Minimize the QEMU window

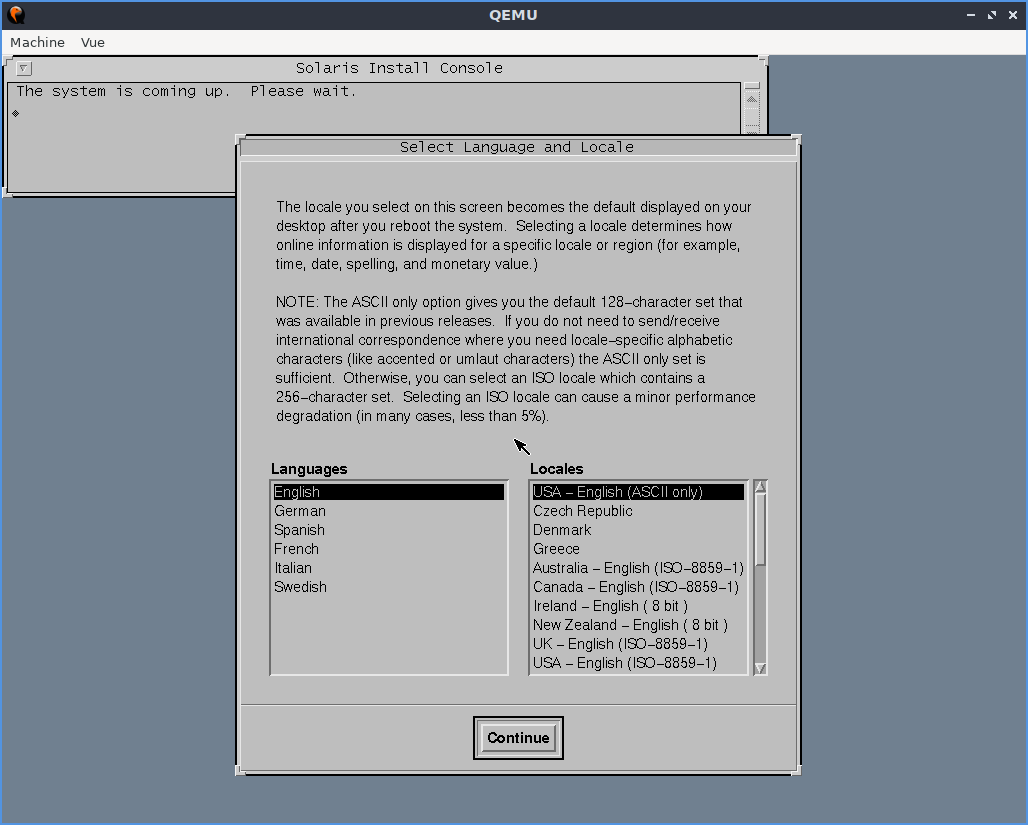click(971, 15)
